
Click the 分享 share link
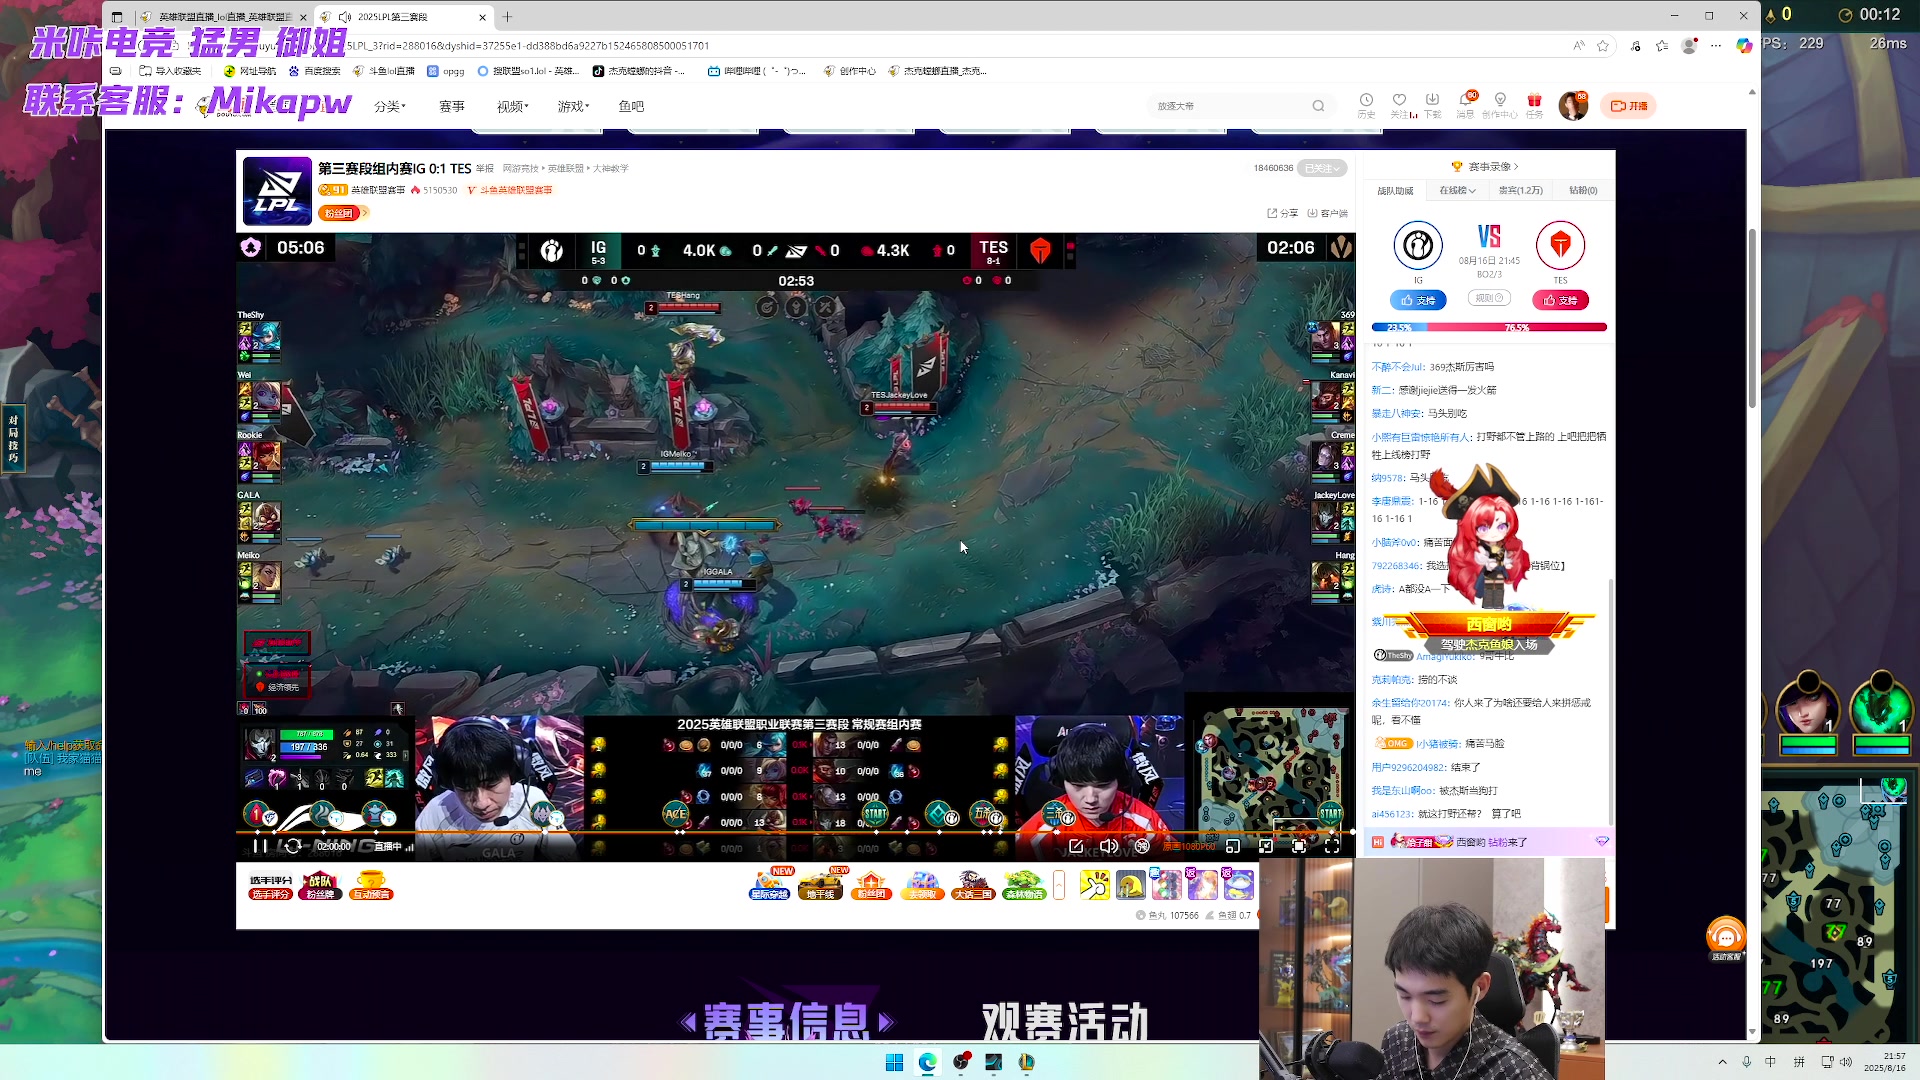(x=1282, y=213)
